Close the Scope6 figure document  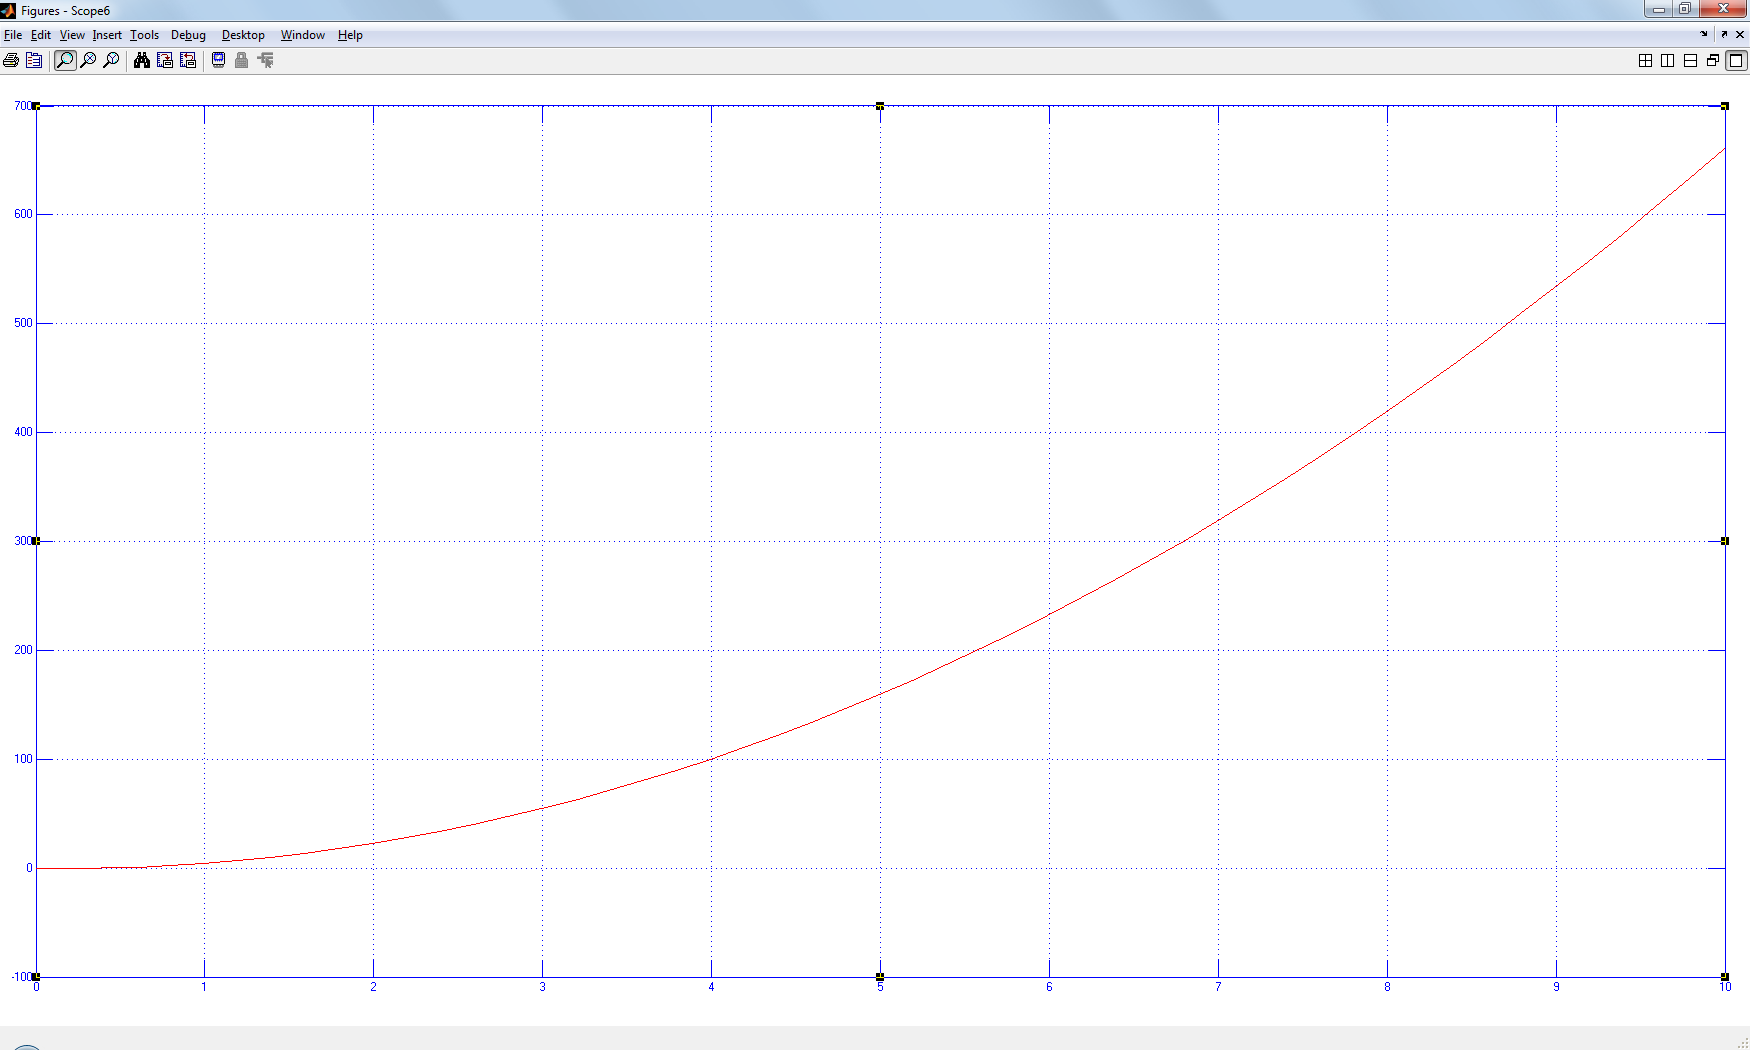pos(1740,34)
